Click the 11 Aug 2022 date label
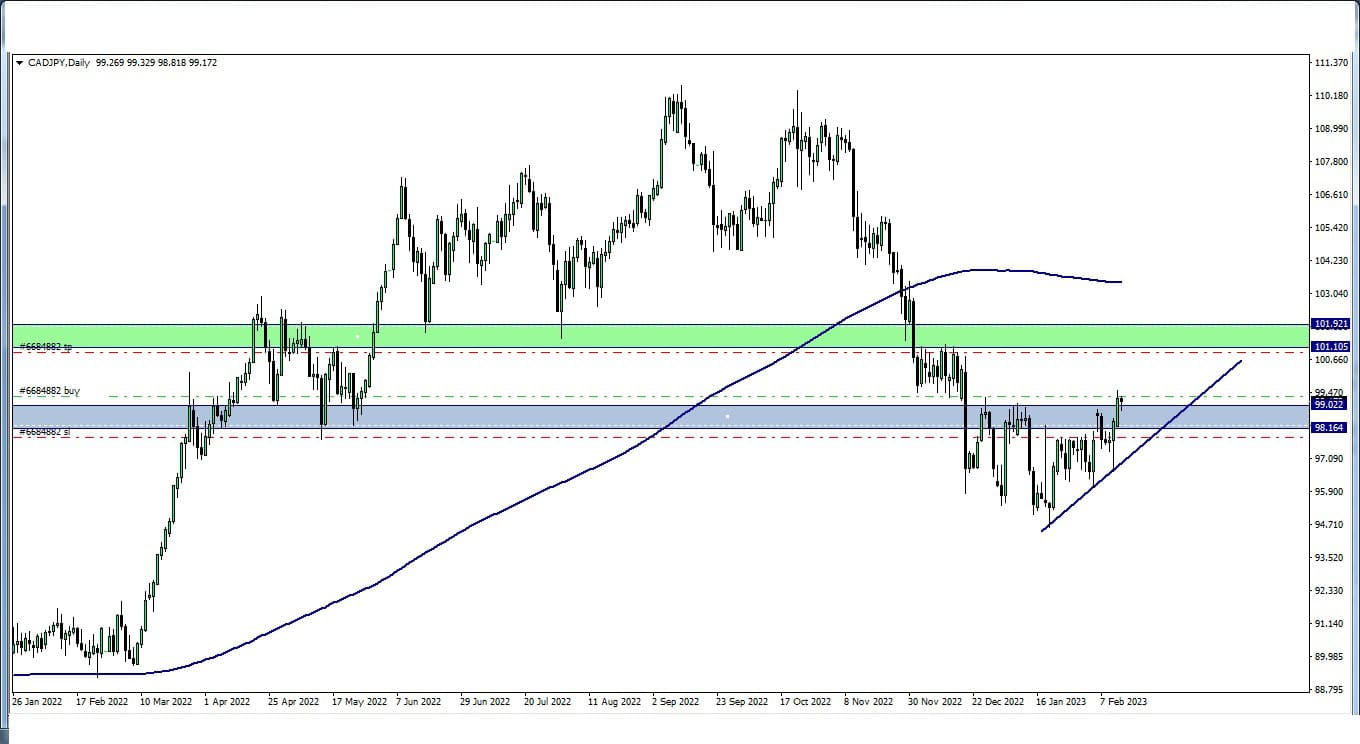This screenshot has height=744, width=1360. point(615,702)
